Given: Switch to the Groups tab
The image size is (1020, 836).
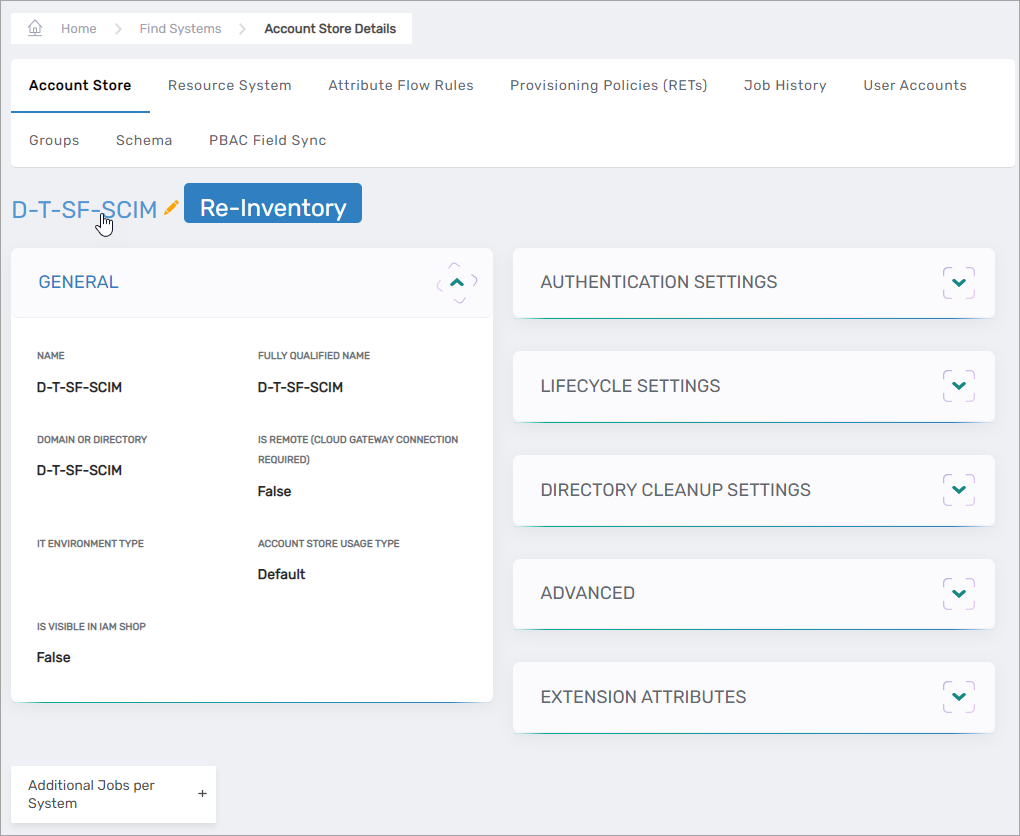Looking at the screenshot, I should 54,141.
